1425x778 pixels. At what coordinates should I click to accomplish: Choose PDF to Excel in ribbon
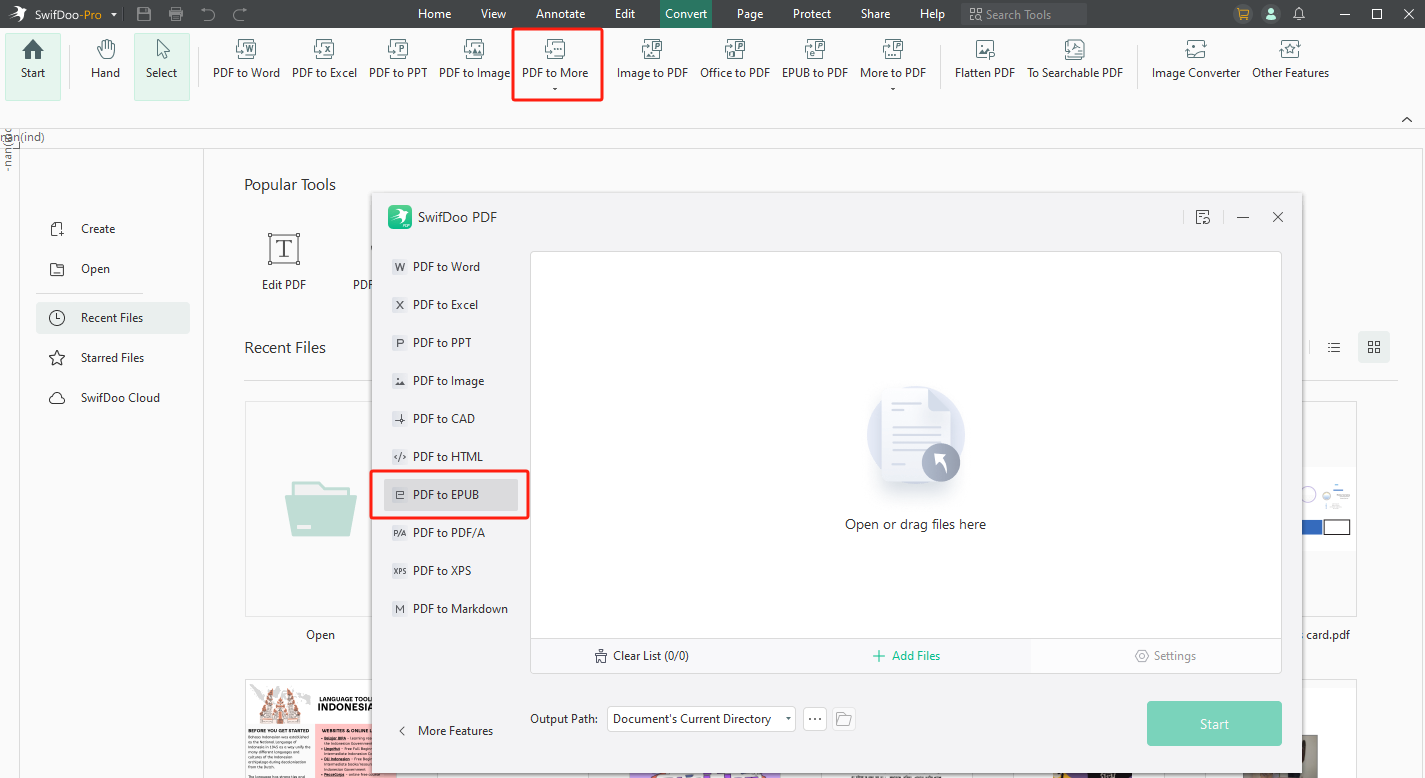pos(324,60)
